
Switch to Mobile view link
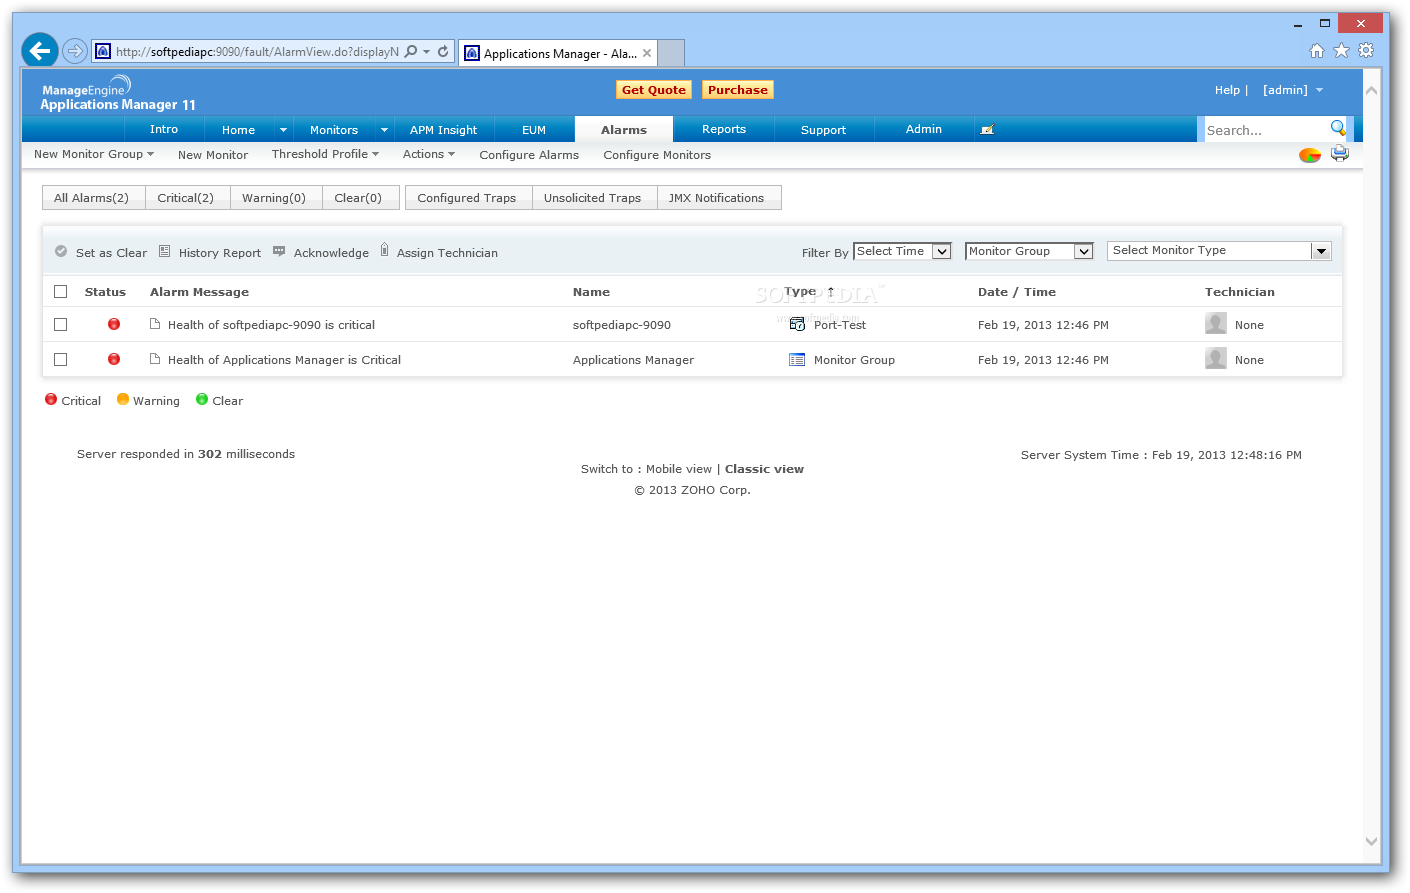point(679,469)
